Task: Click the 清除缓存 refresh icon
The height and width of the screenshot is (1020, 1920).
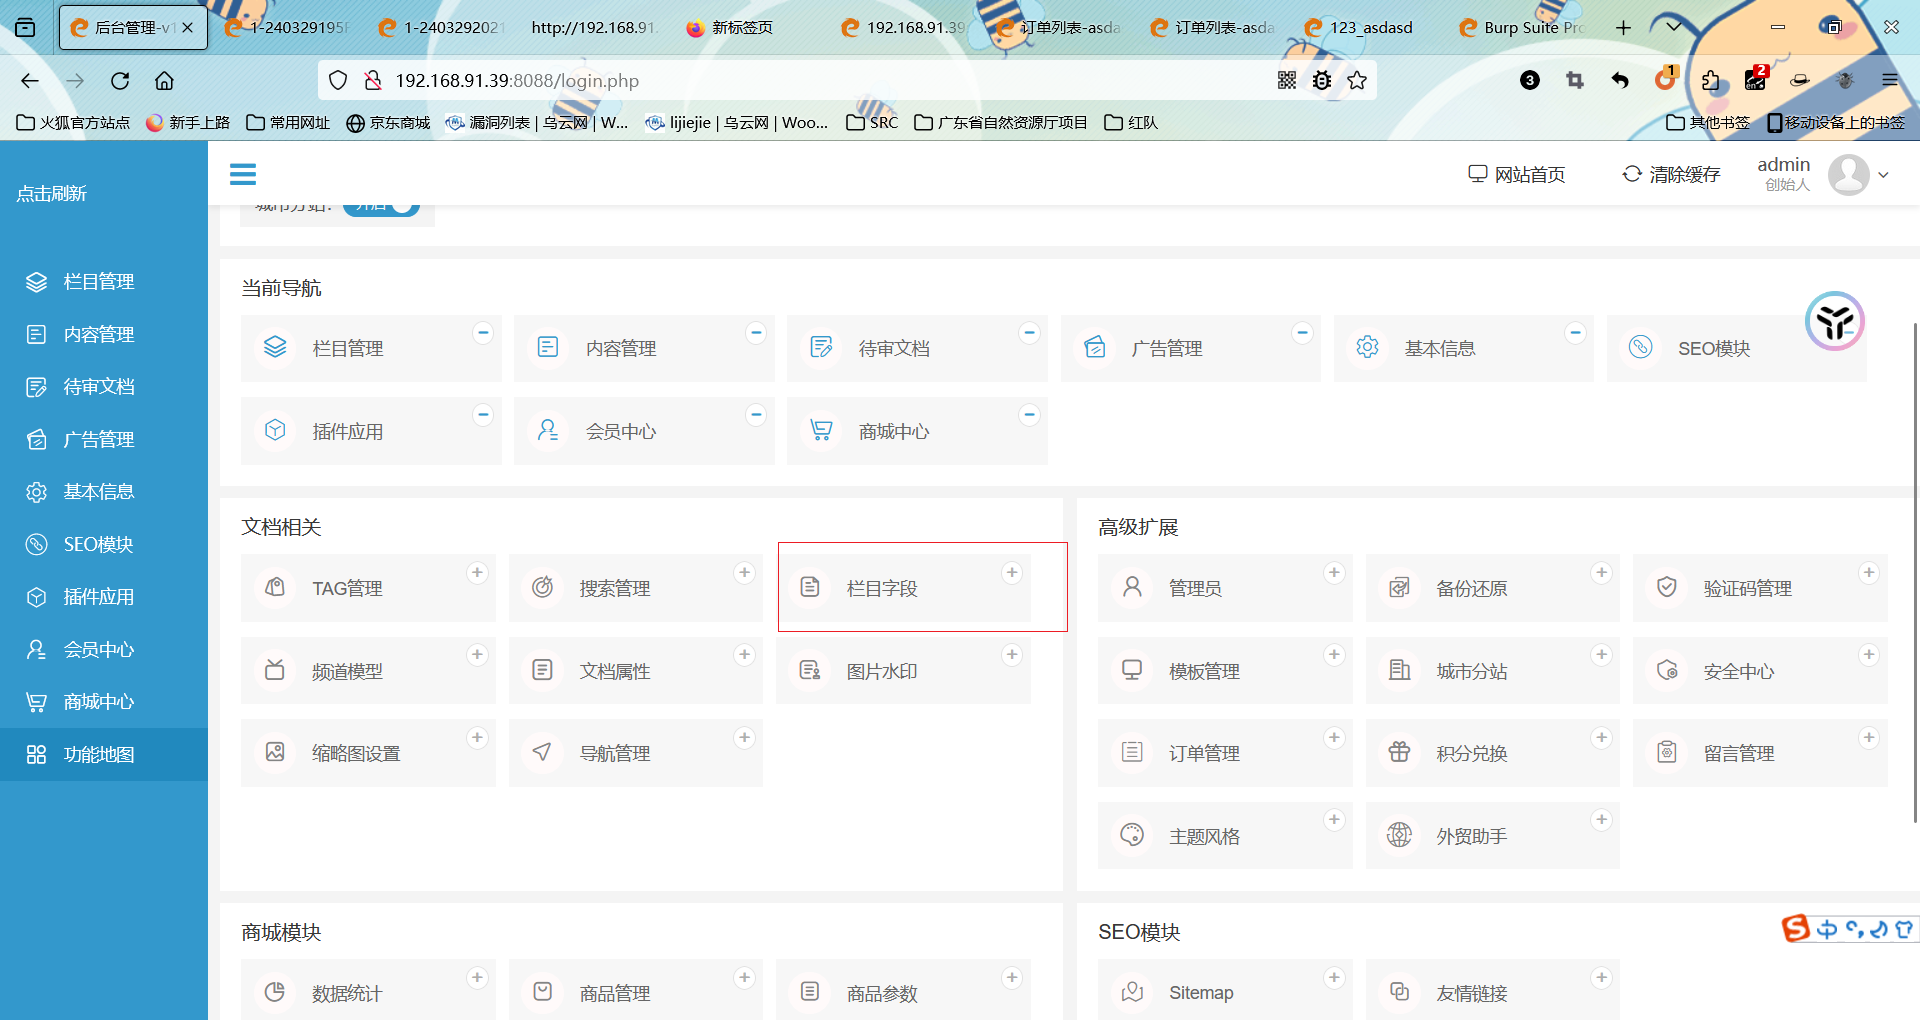Action: tap(1630, 173)
